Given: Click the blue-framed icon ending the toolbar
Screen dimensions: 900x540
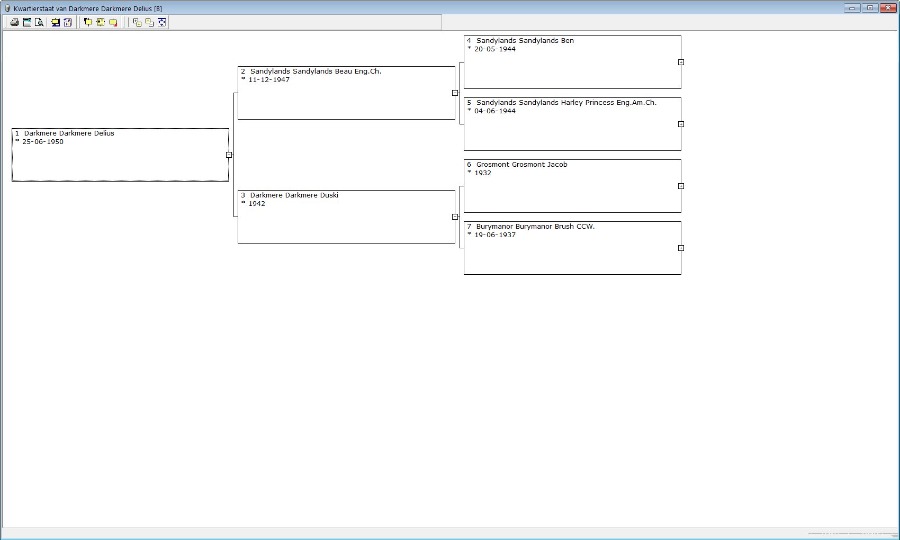Looking at the screenshot, I should point(162,22).
